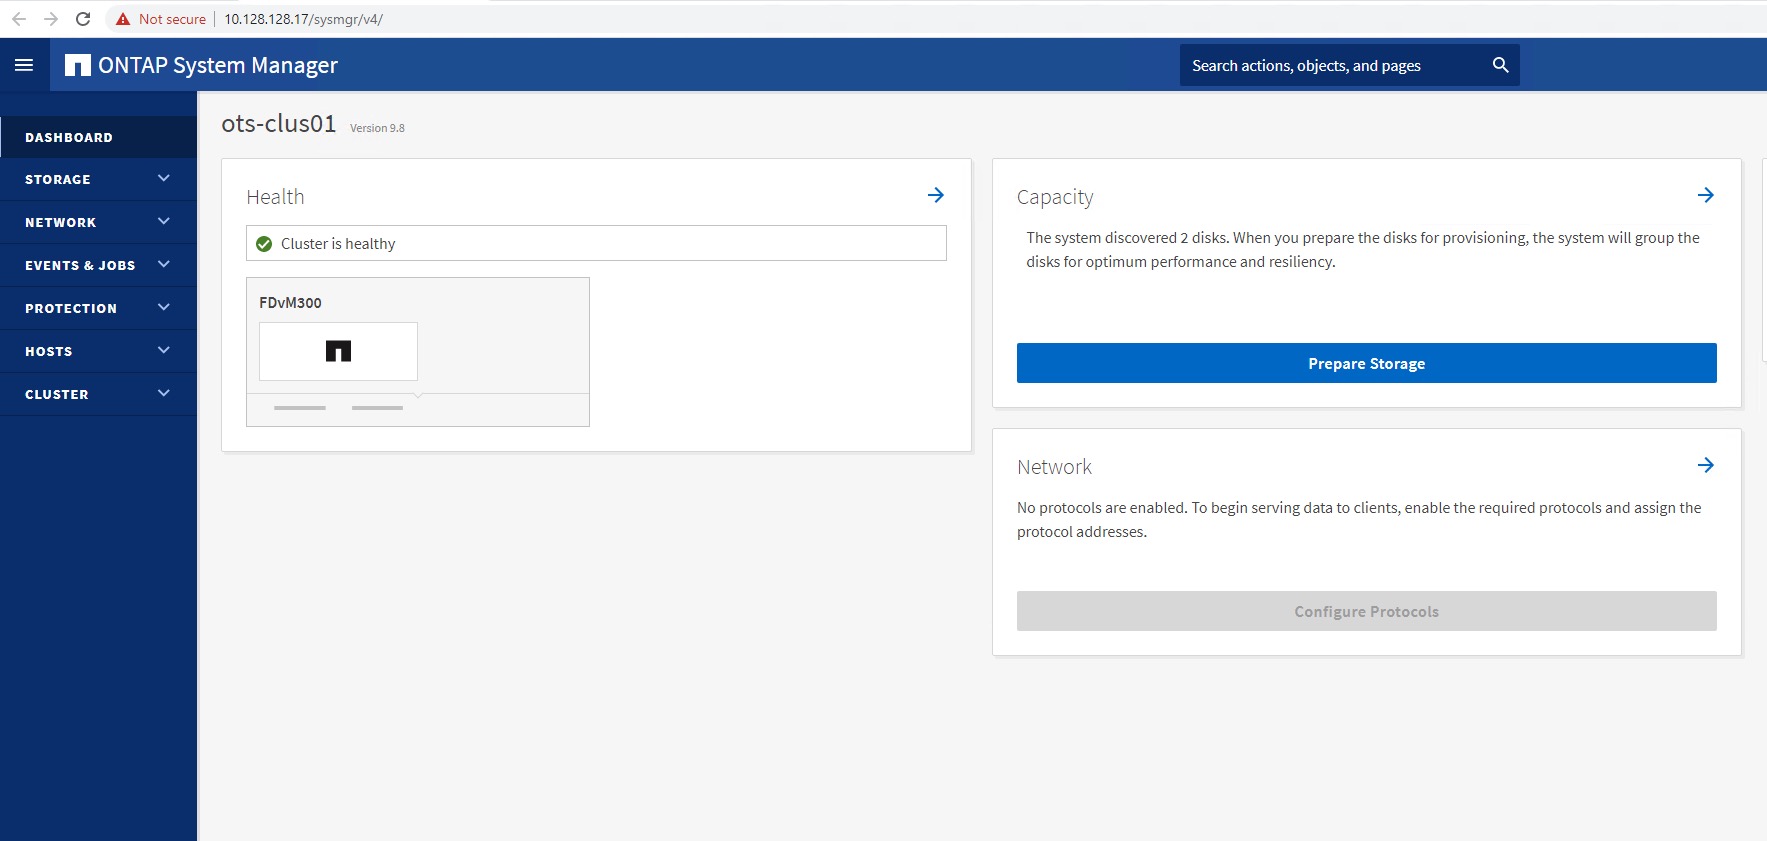This screenshot has width=1767, height=841.
Task: Click the NetApp logo in header
Action: coord(77,65)
